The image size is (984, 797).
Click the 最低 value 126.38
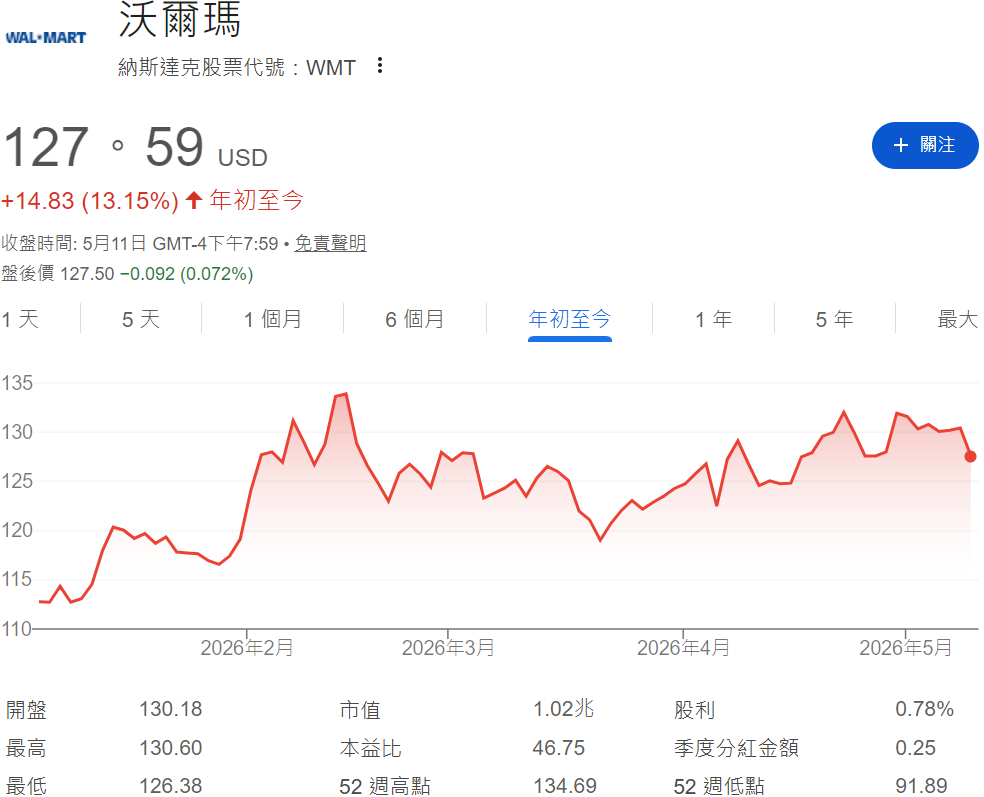(171, 786)
